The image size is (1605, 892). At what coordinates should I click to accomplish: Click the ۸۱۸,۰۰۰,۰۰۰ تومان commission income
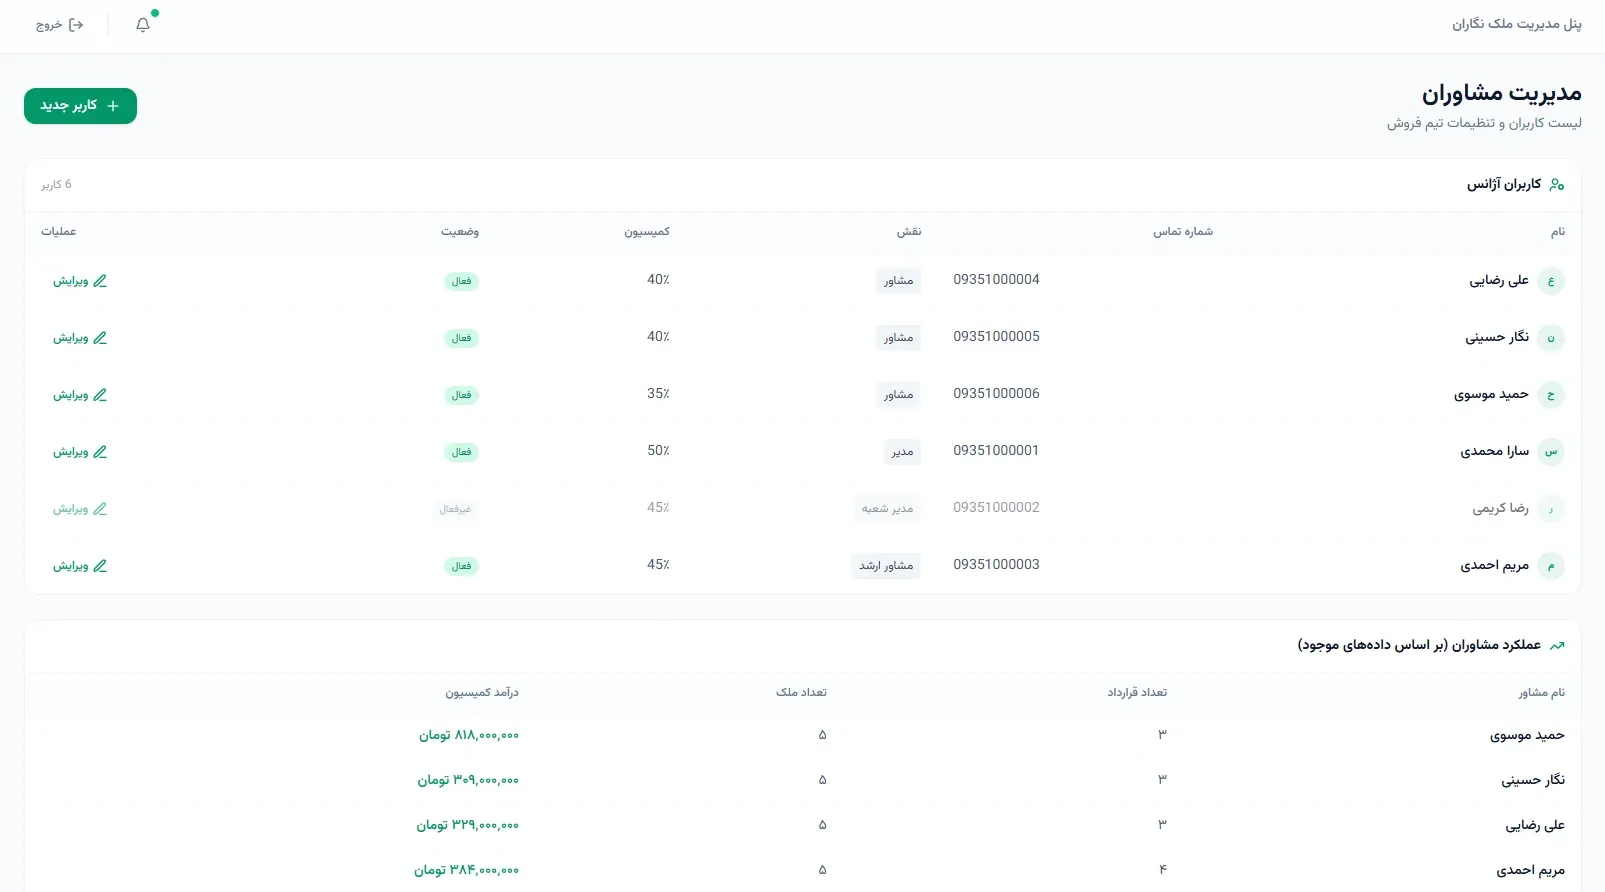(x=469, y=736)
